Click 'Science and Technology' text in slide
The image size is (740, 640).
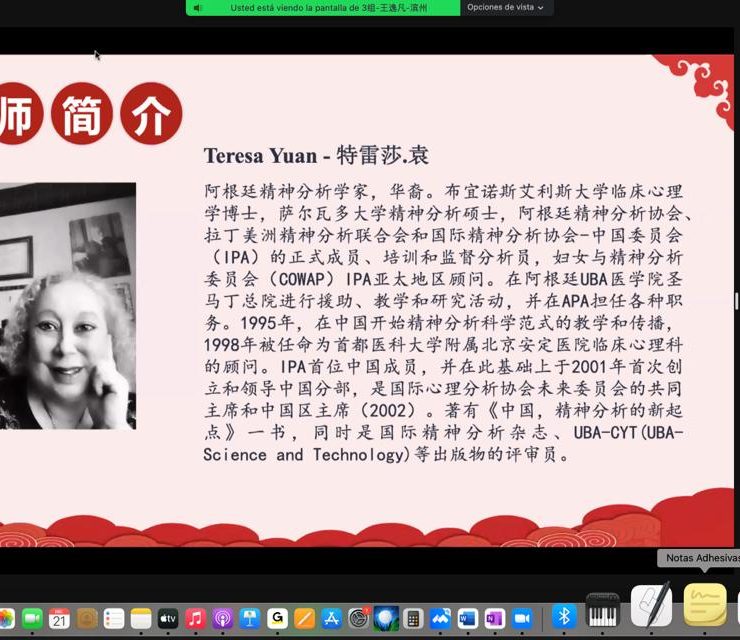[x=303, y=455]
